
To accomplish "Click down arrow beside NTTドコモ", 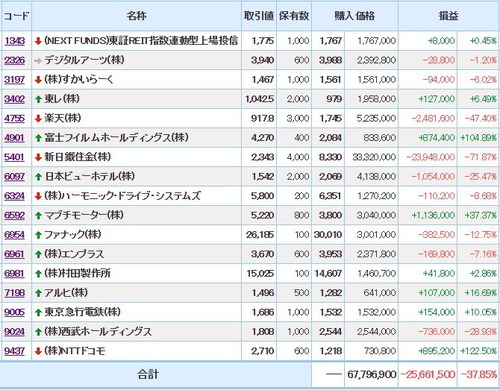I will click(x=38, y=351).
